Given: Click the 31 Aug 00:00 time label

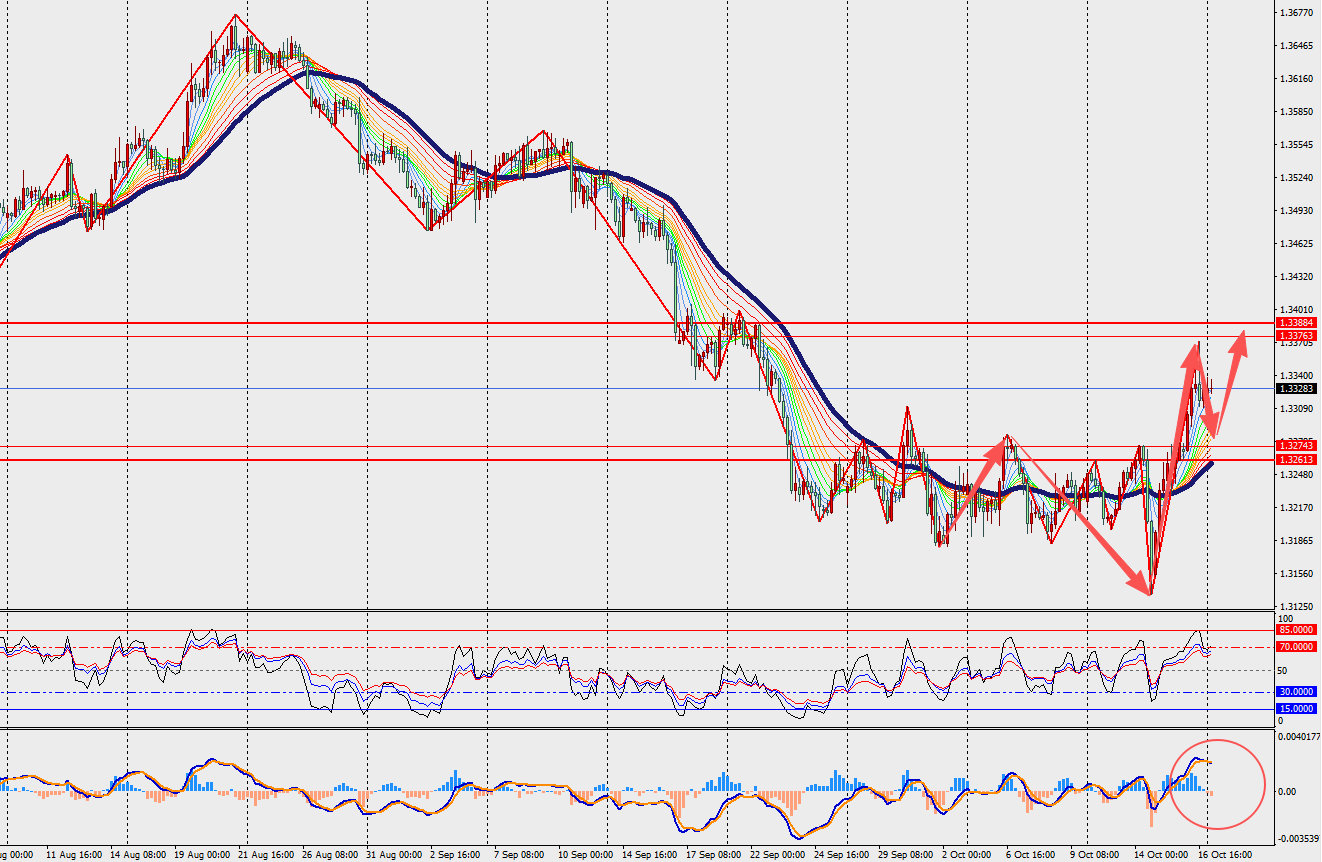Looking at the screenshot, I should [392, 855].
